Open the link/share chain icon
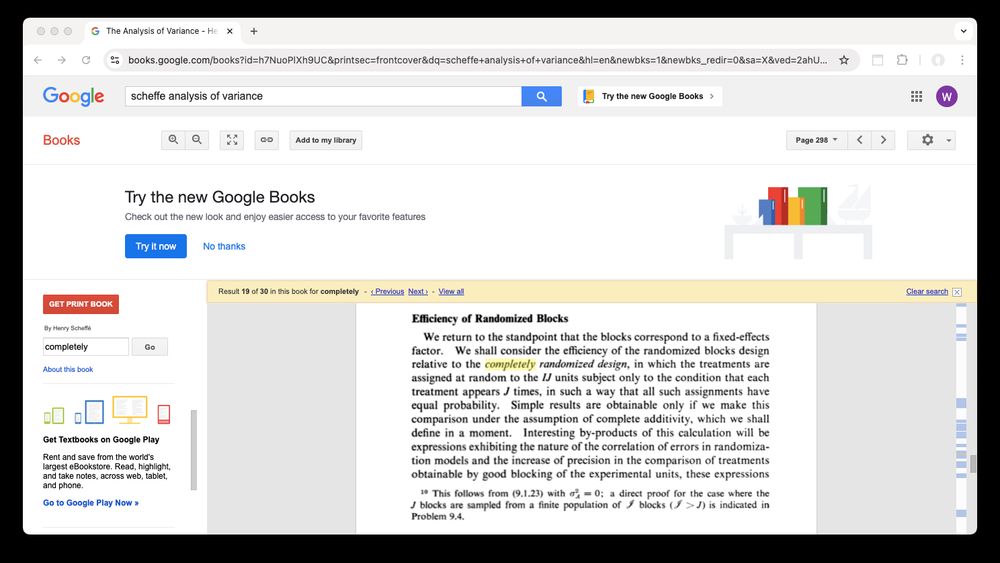 click(x=267, y=140)
